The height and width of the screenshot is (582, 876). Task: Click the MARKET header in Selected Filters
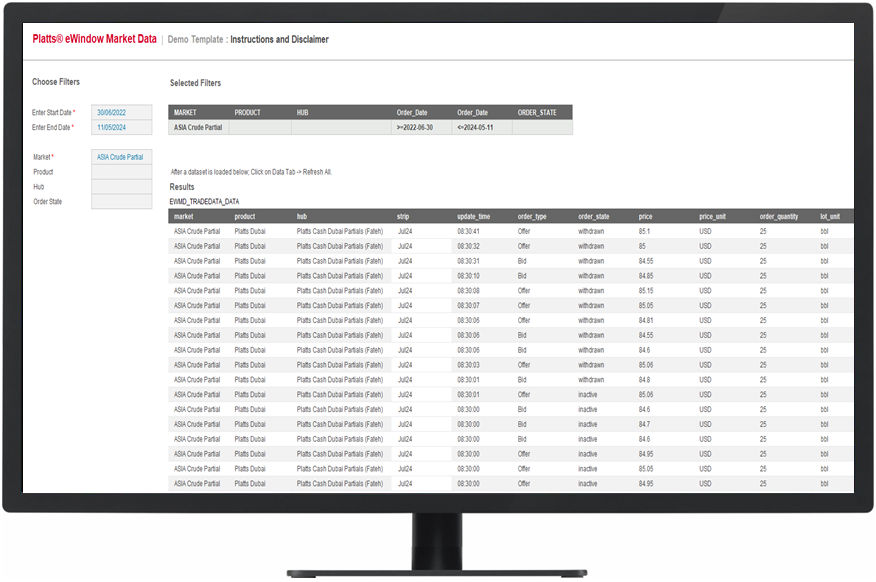click(185, 112)
